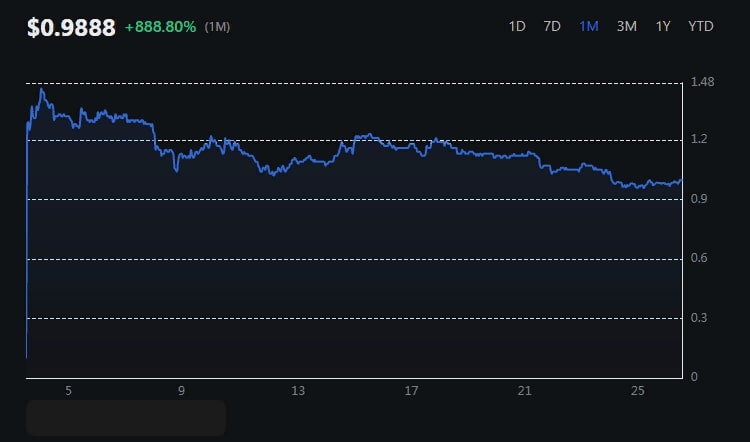Image resolution: width=750 pixels, height=442 pixels.
Task: Select date marker 9 on the x-axis
Action: [x=181, y=391]
